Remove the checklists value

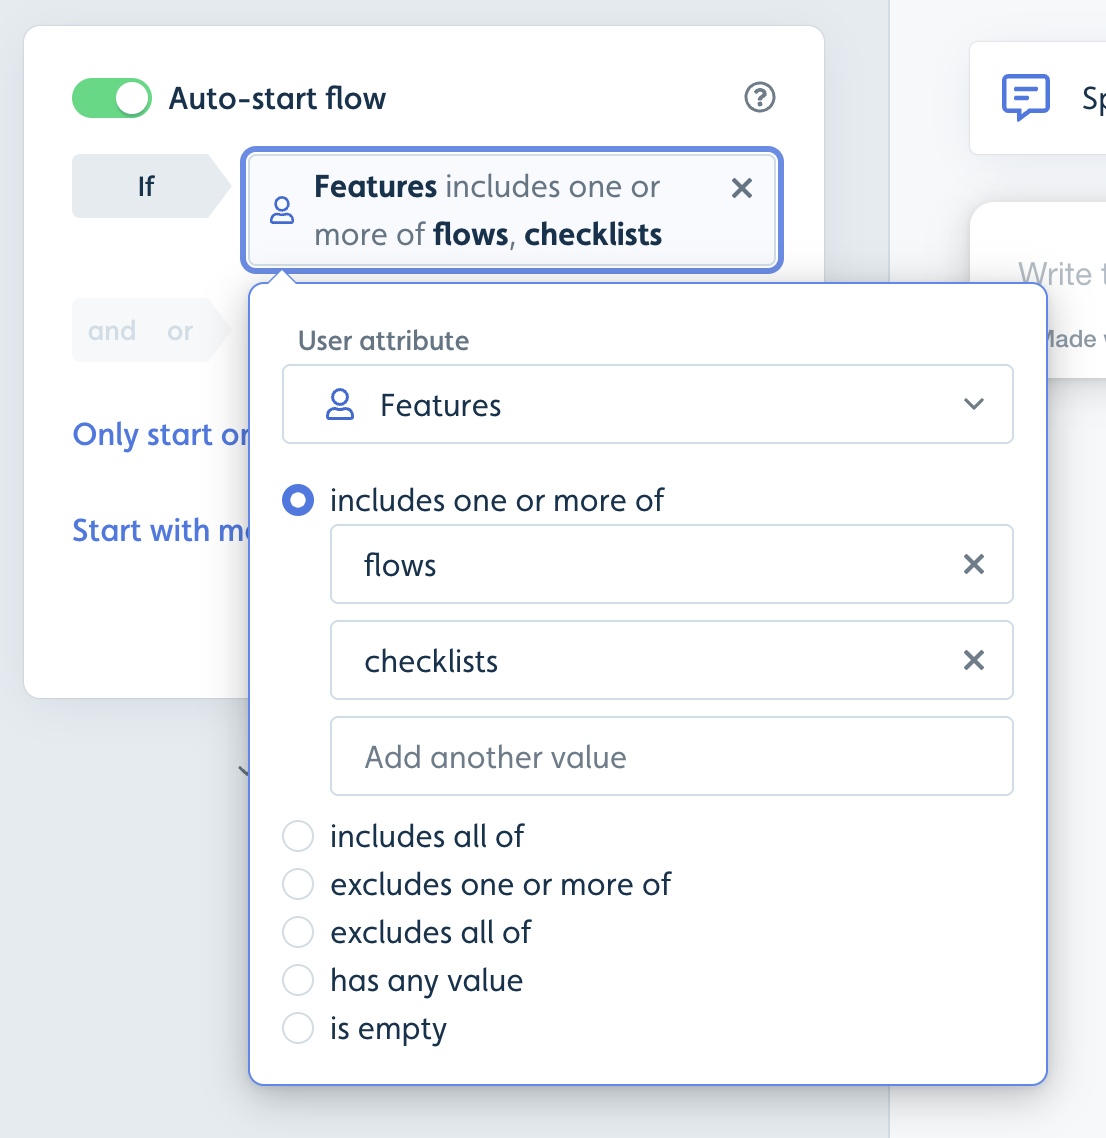click(x=974, y=660)
